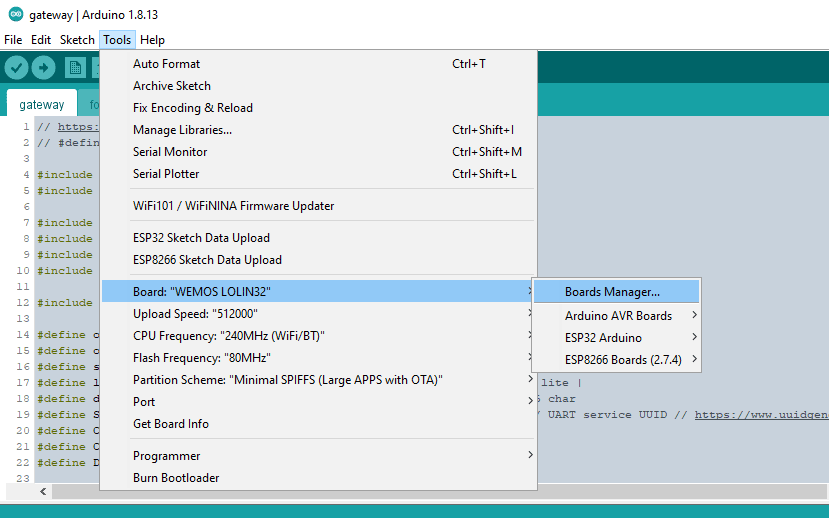The width and height of the screenshot is (829, 518).
Task: Select Burn Bootloader
Action: (319, 478)
